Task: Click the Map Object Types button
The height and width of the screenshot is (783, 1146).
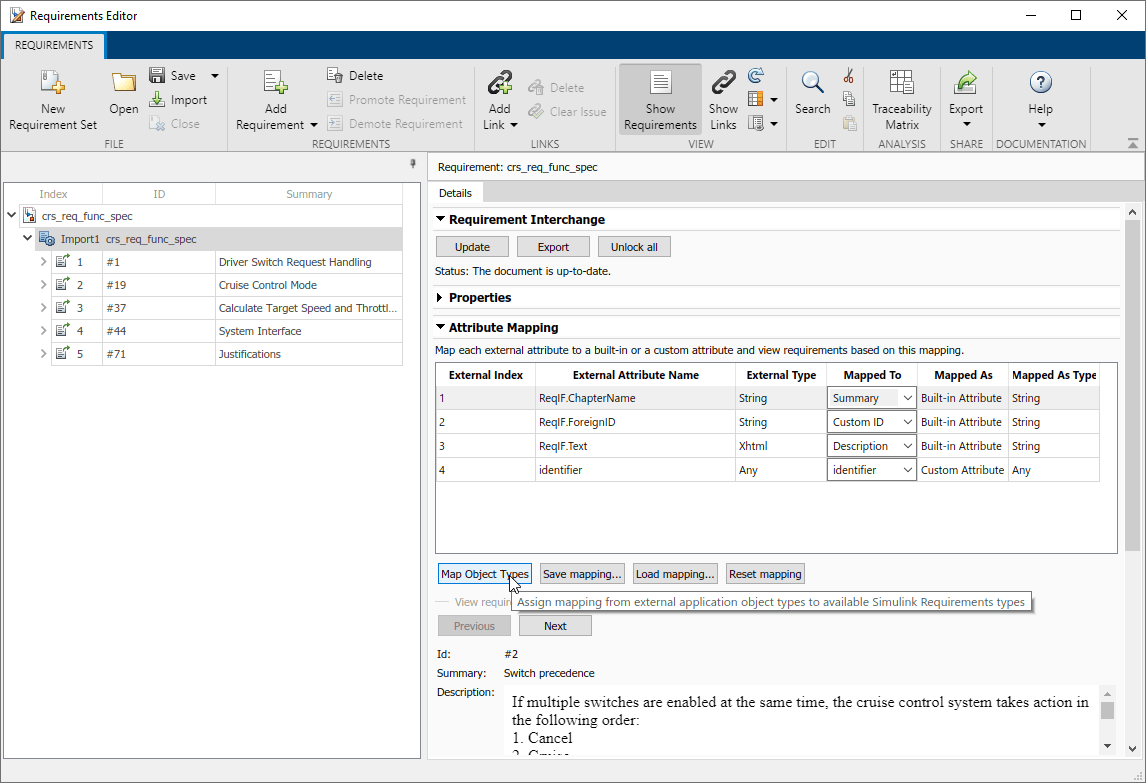Action: click(x=485, y=574)
